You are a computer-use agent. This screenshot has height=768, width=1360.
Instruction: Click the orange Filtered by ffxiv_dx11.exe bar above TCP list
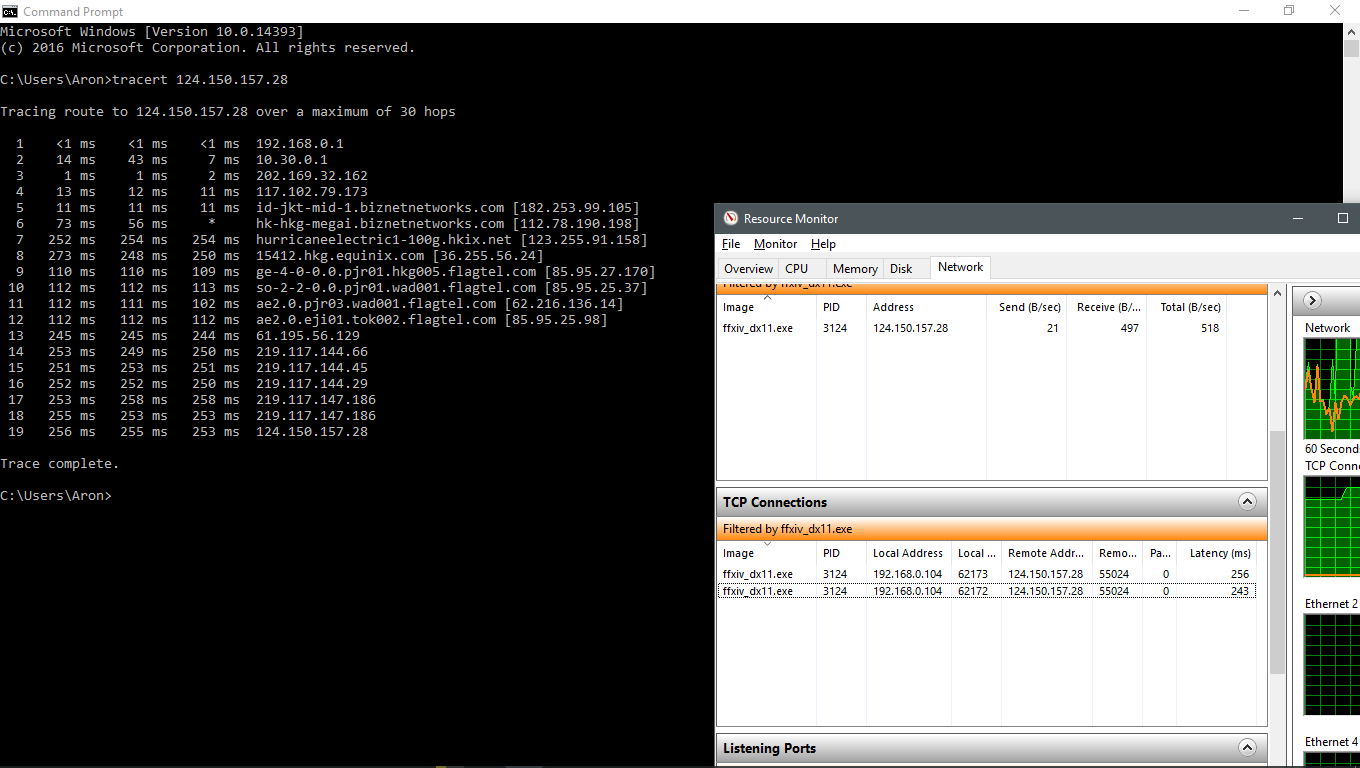click(x=992, y=529)
